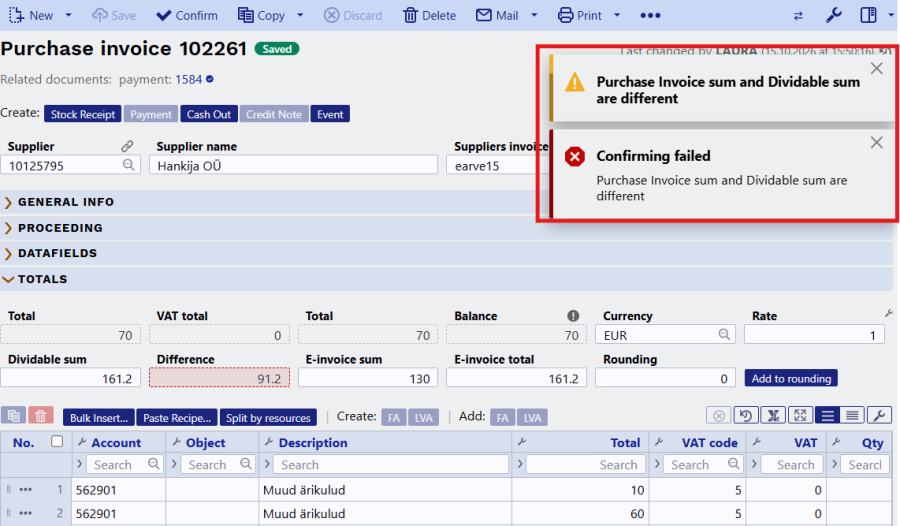This screenshot has width=900, height=526.
Task: Open payment link 1584
Action: 189,79
